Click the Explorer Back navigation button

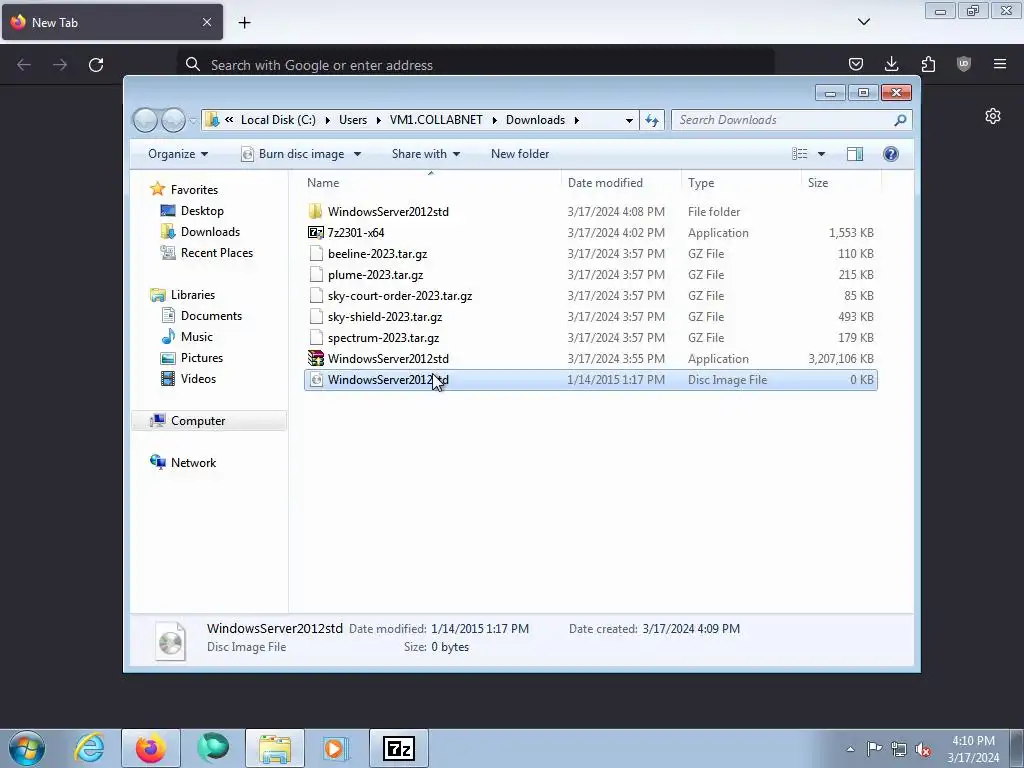(145, 120)
